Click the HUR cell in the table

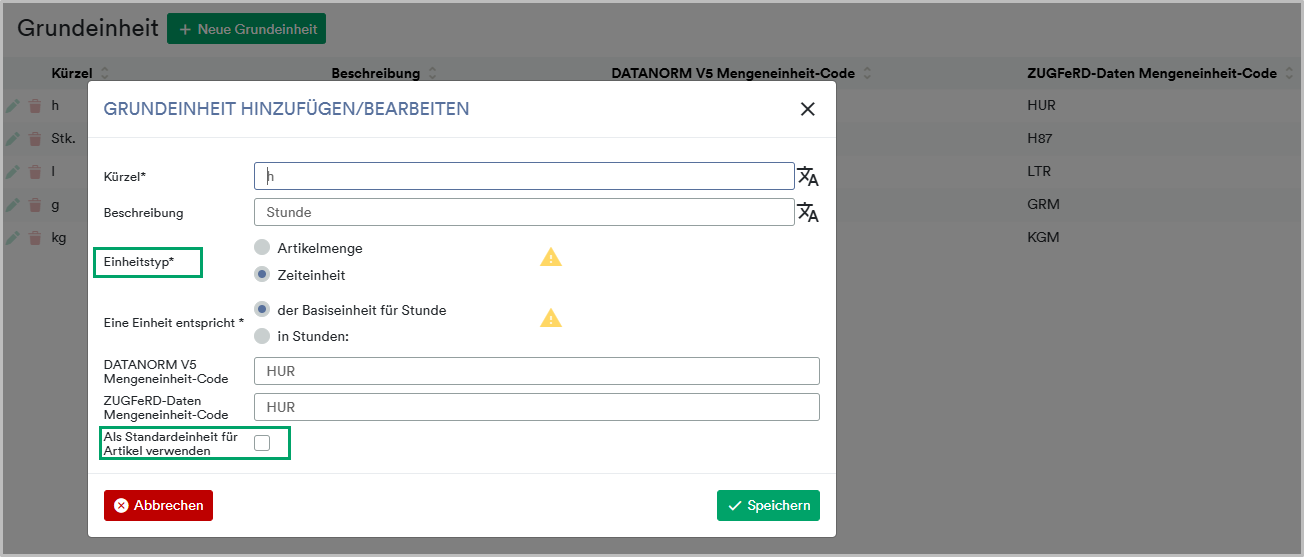coord(1041,105)
